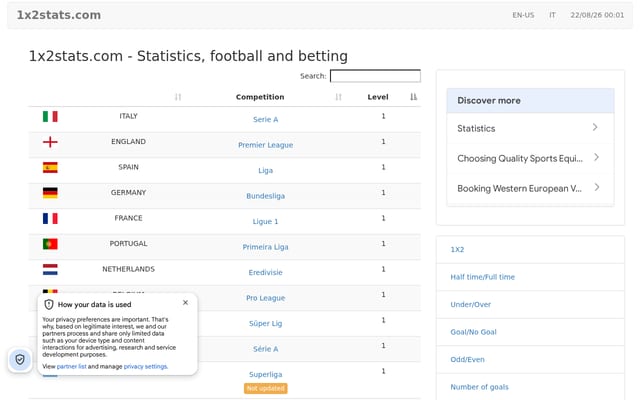Open the Primeira Liga link

click(265, 247)
